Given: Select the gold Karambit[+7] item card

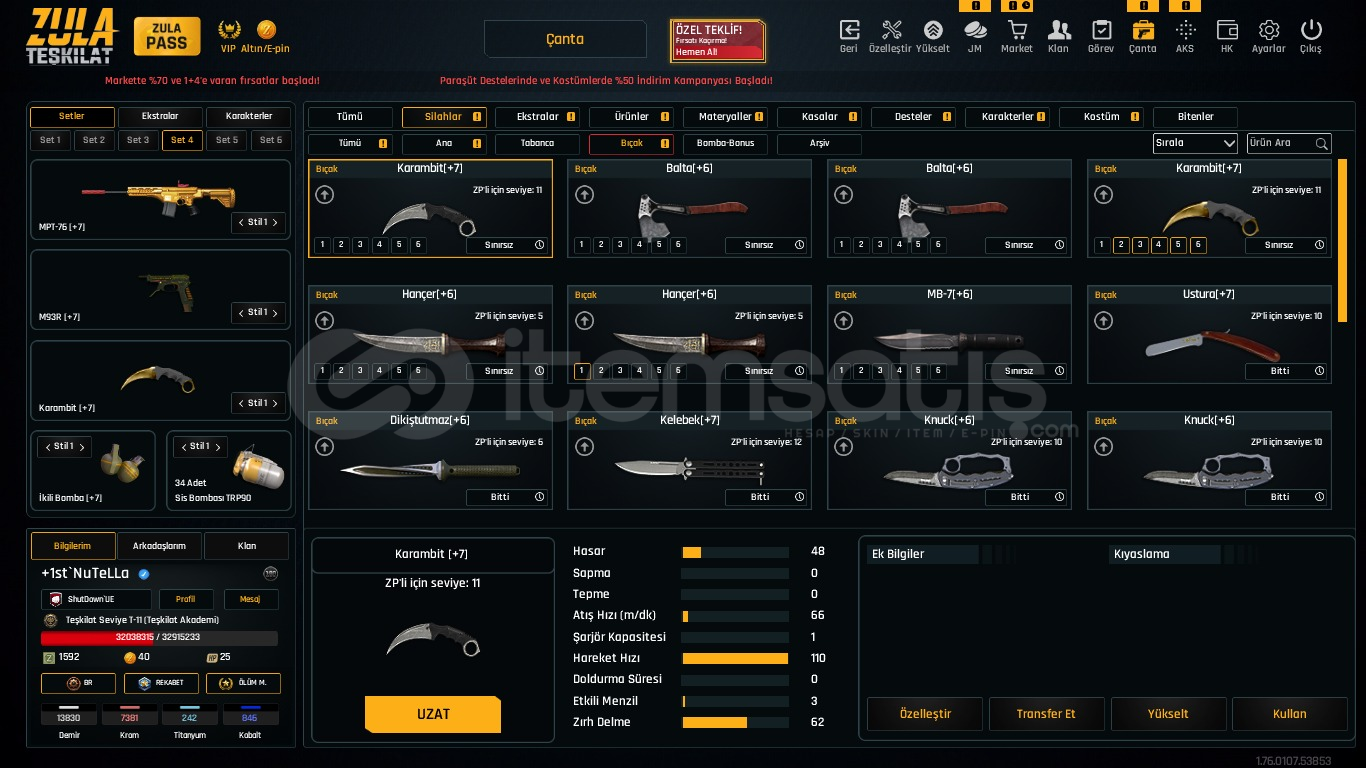Looking at the screenshot, I should pyautogui.click(x=1209, y=209).
